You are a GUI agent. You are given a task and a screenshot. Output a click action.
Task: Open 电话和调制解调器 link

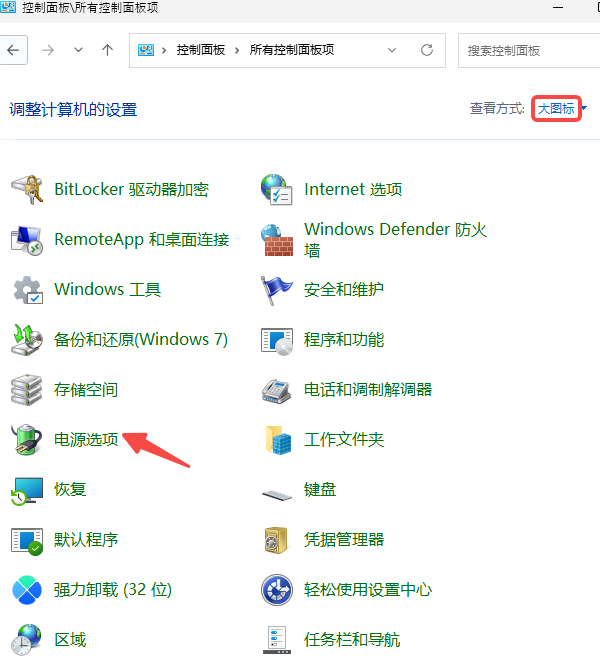pos(368,390)
